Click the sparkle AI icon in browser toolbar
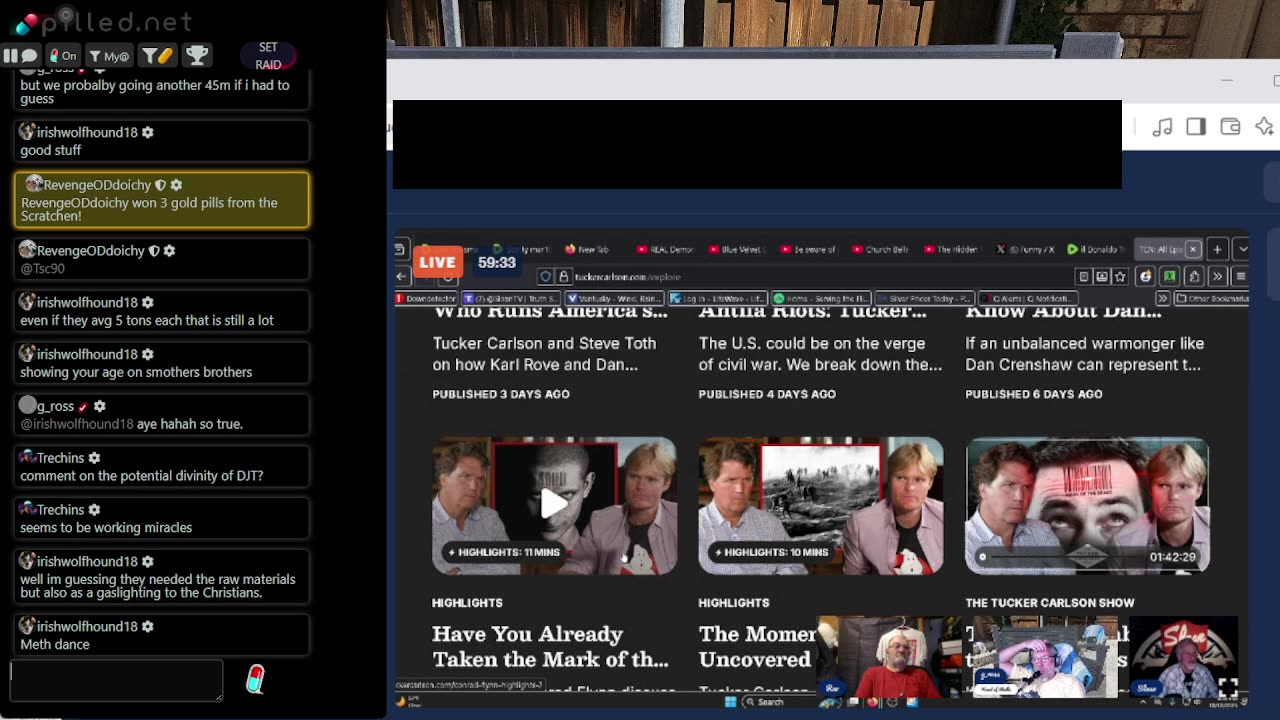Viewport: 1280px width, 720px height. [x=1264, y=127]
